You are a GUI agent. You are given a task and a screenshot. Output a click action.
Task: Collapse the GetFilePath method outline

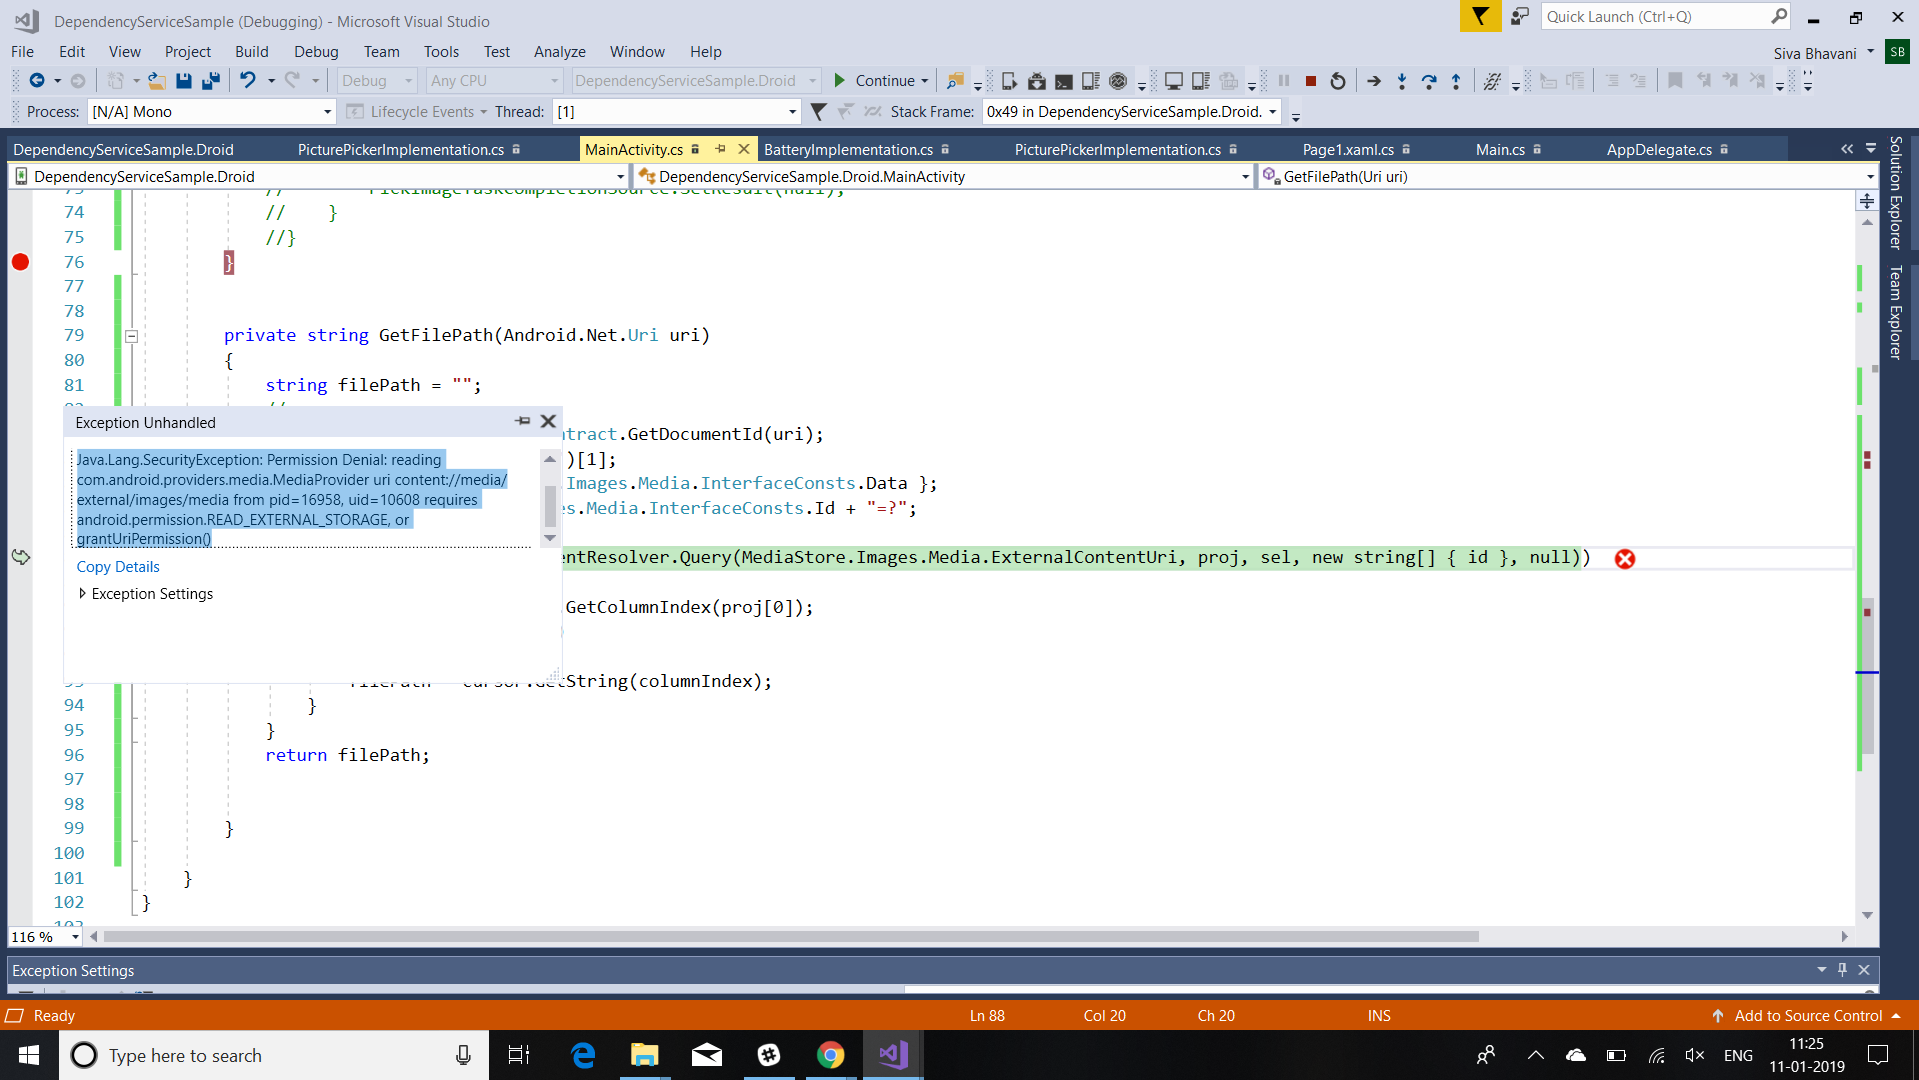131,336
